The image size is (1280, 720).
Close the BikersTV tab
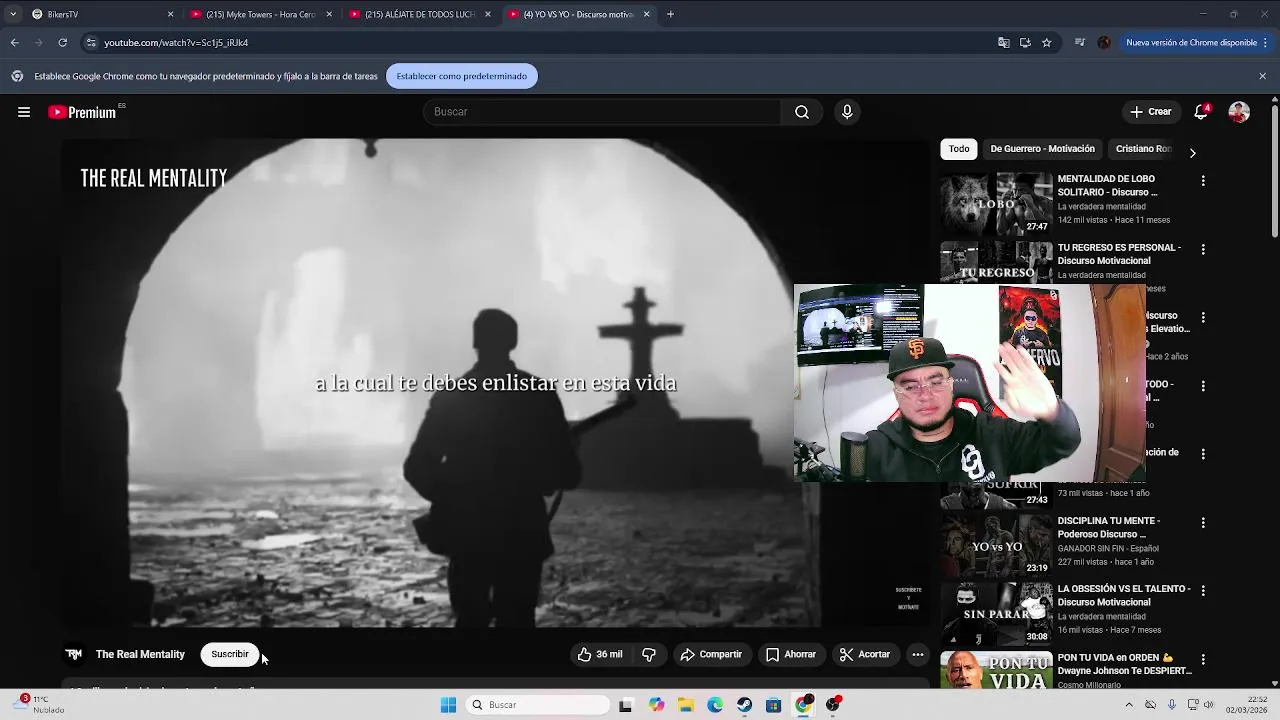click(170, 14)
